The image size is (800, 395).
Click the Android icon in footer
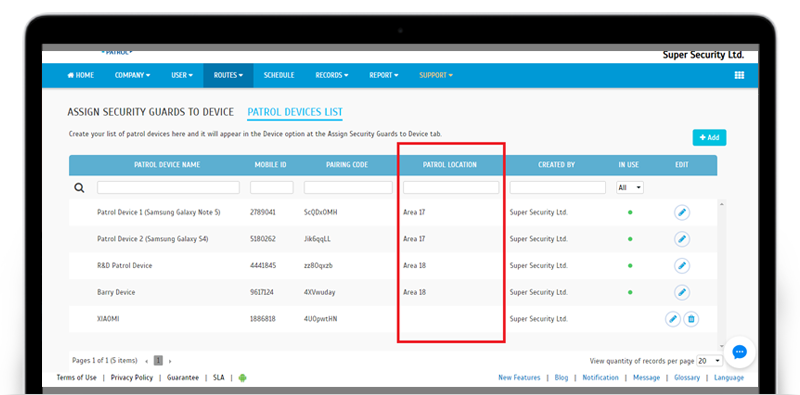point(242,378)
